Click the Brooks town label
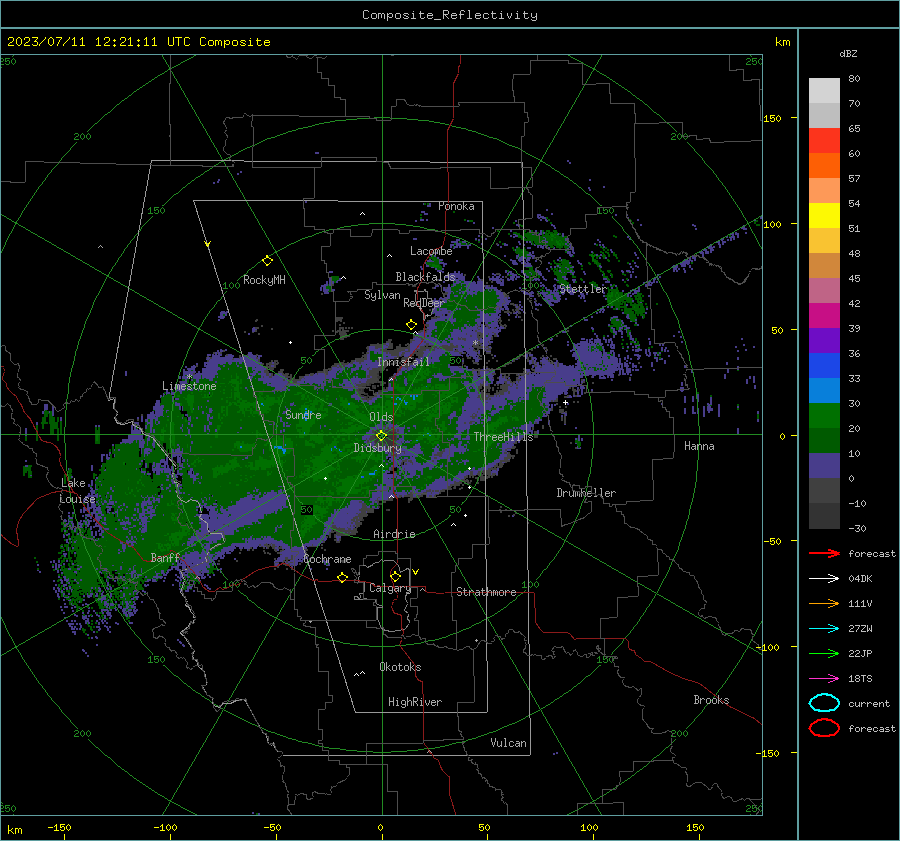 (x=711, y=700)
